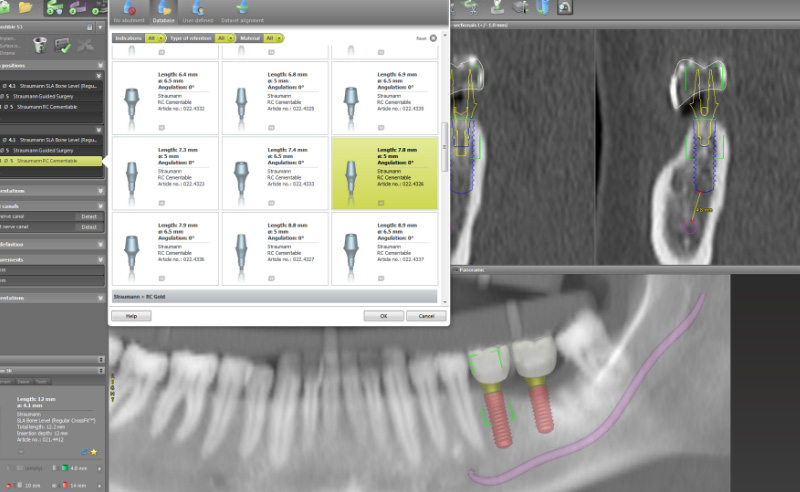Expand the canals panel section

click(x=101, y=206)
